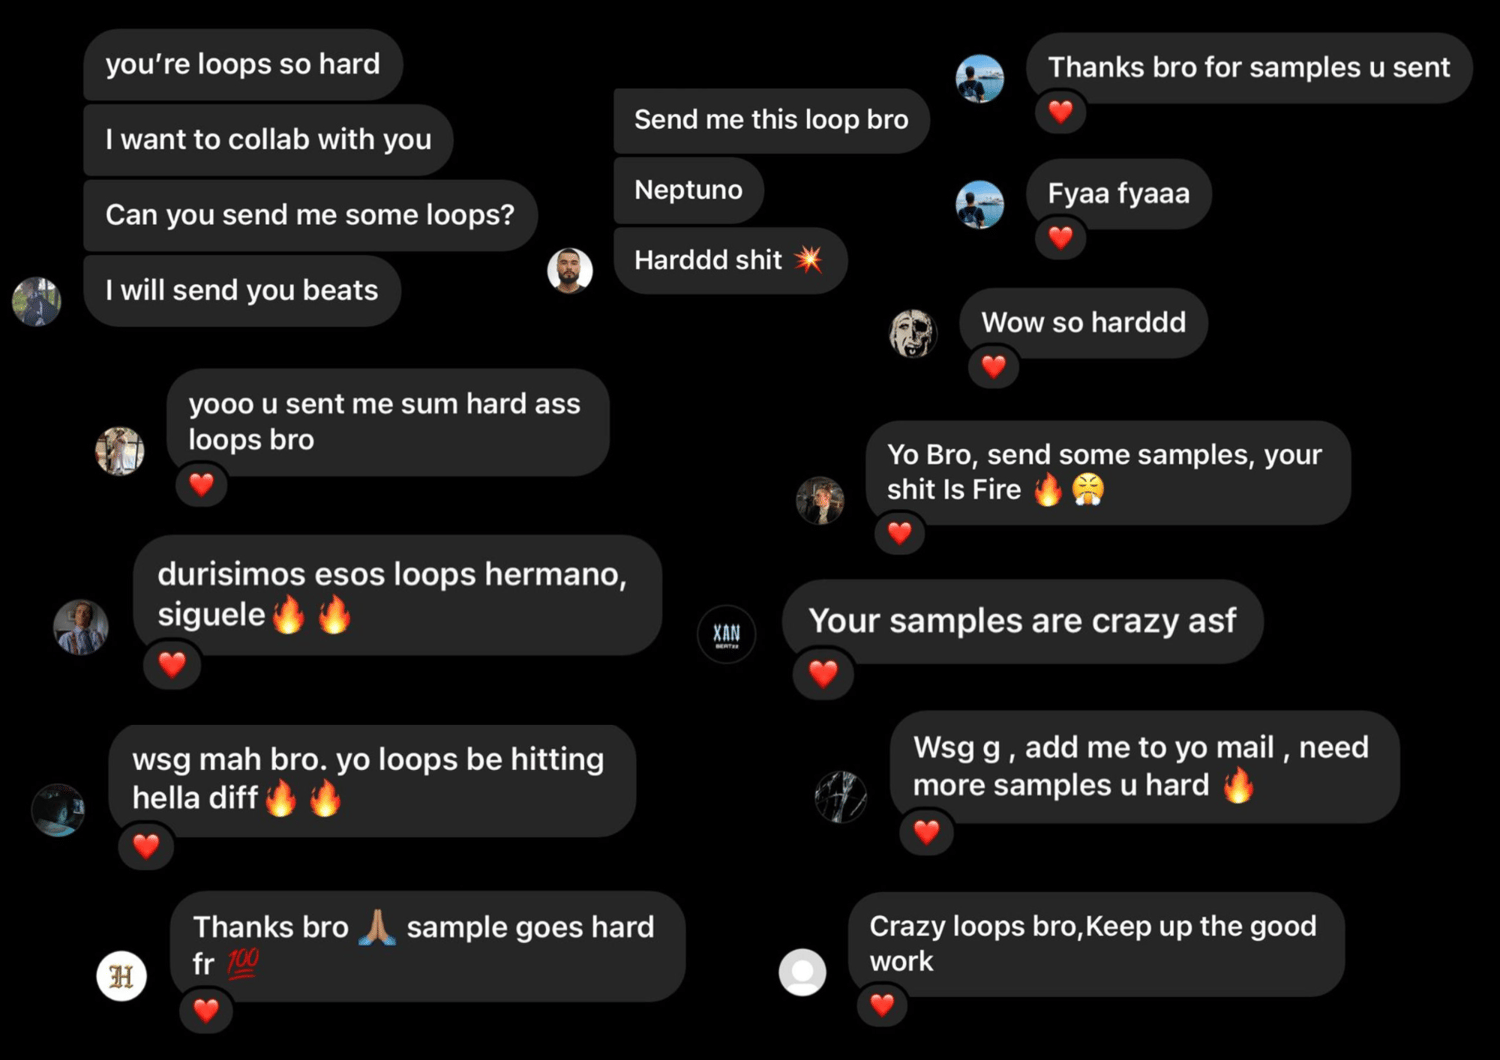
Task: Click the heart under 'Crazy loops bro' message
Action: coord(882,1004)
